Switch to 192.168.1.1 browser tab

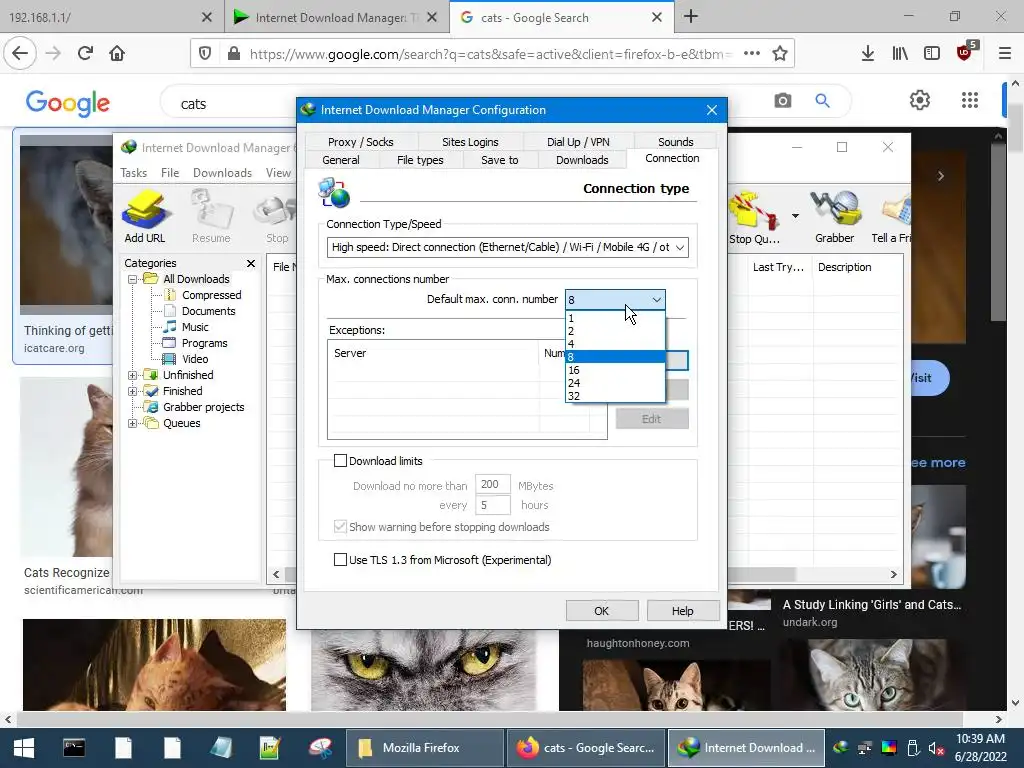[x=111, y=17]
